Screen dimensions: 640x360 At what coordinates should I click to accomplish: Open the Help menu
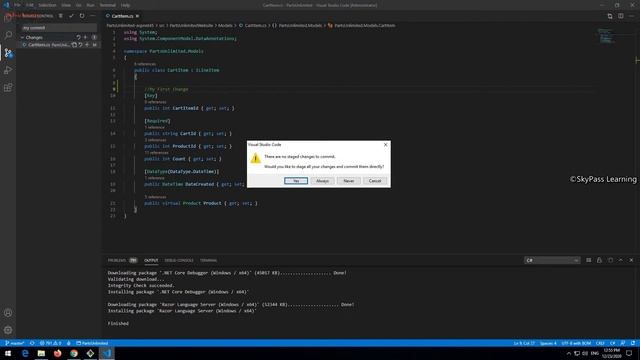(x=125, y=5)
